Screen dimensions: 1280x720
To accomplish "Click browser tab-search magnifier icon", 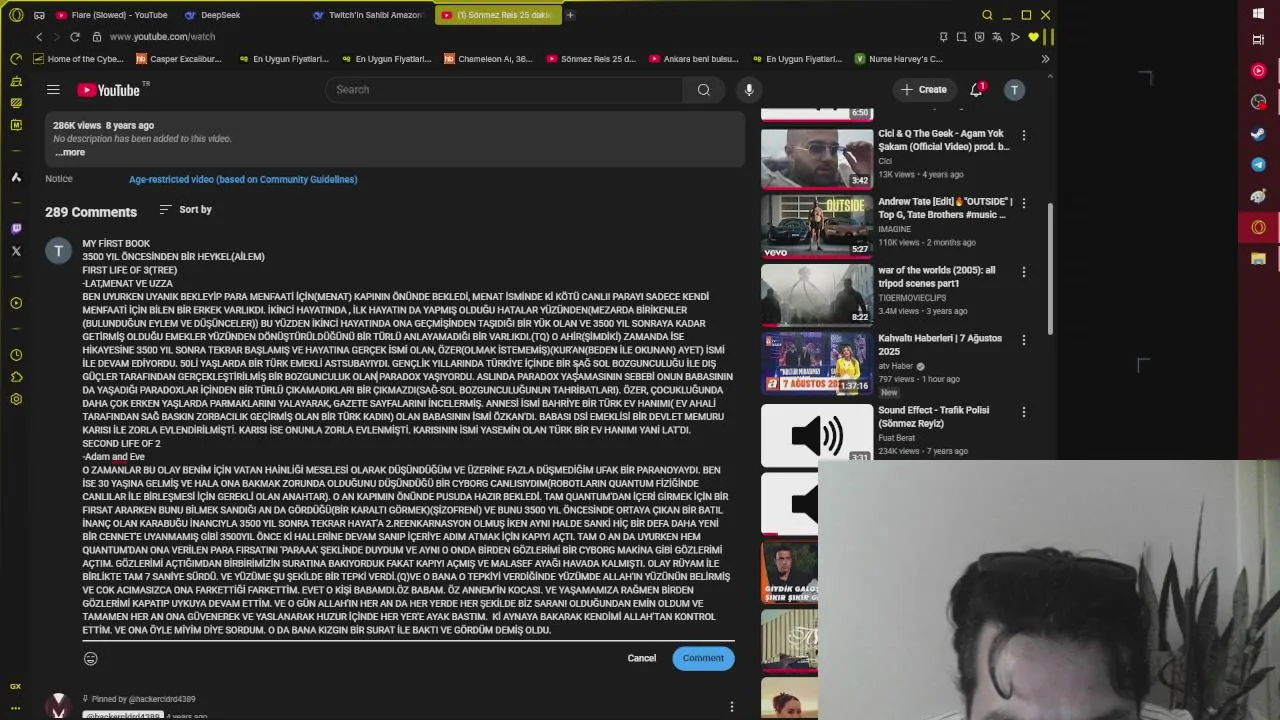I will [x=987, y=15].
